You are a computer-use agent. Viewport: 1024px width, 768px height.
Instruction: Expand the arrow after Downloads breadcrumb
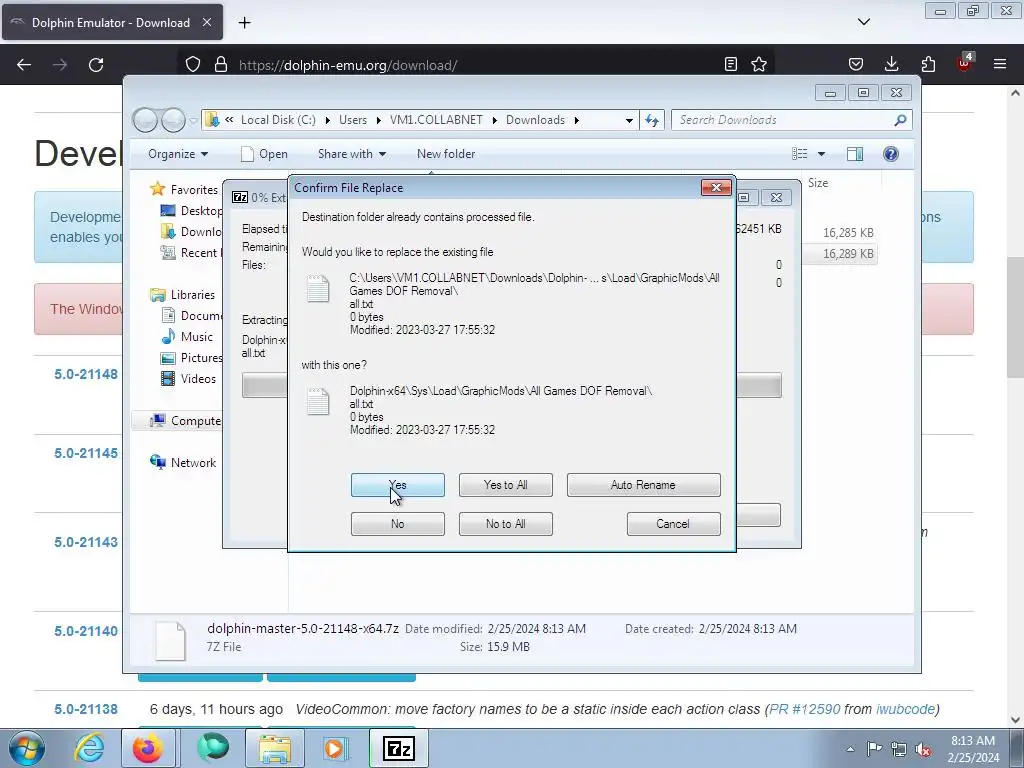point(577,120)
